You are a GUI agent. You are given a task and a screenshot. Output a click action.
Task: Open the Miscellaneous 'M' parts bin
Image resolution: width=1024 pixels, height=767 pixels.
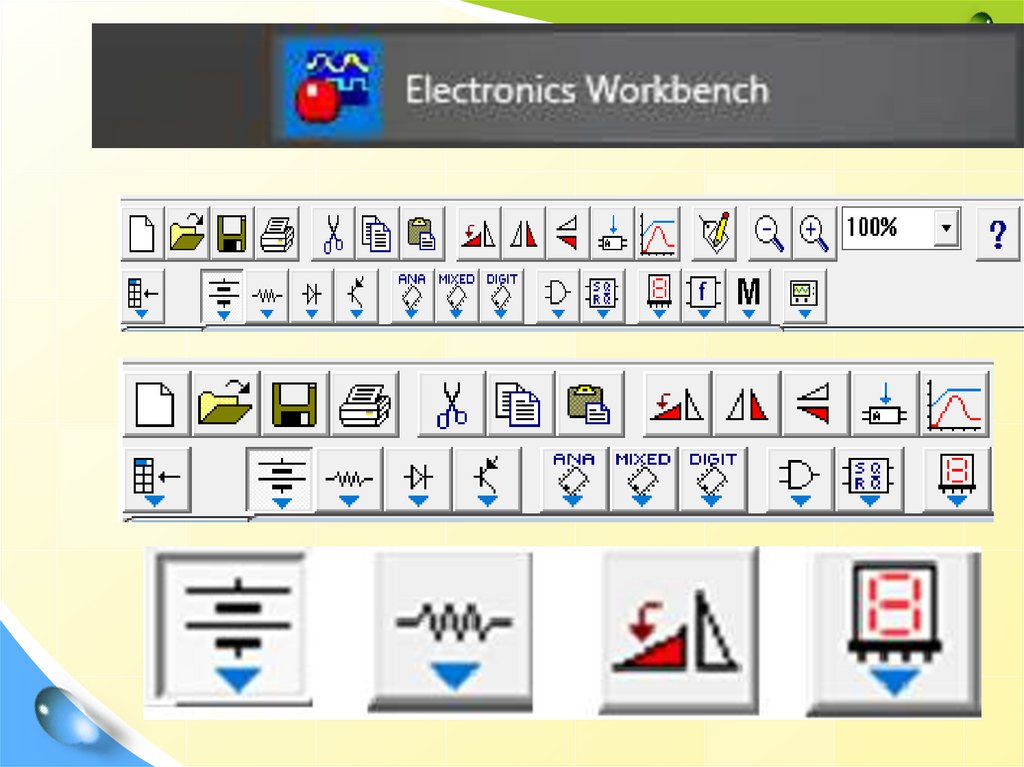point(748,296)
